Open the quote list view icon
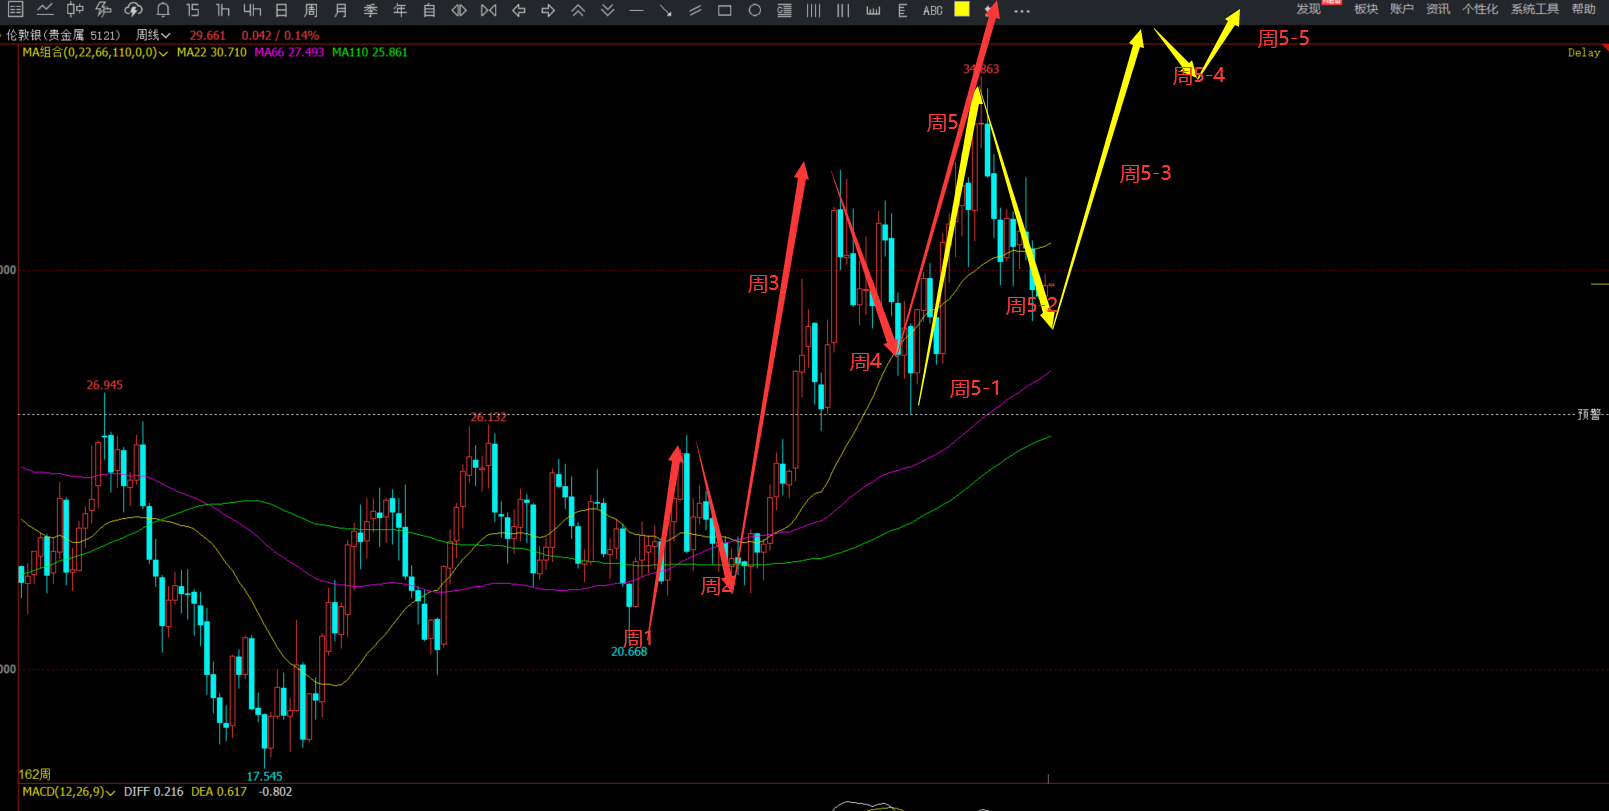This screenshot has height=811, width=1609. (15, 10)
